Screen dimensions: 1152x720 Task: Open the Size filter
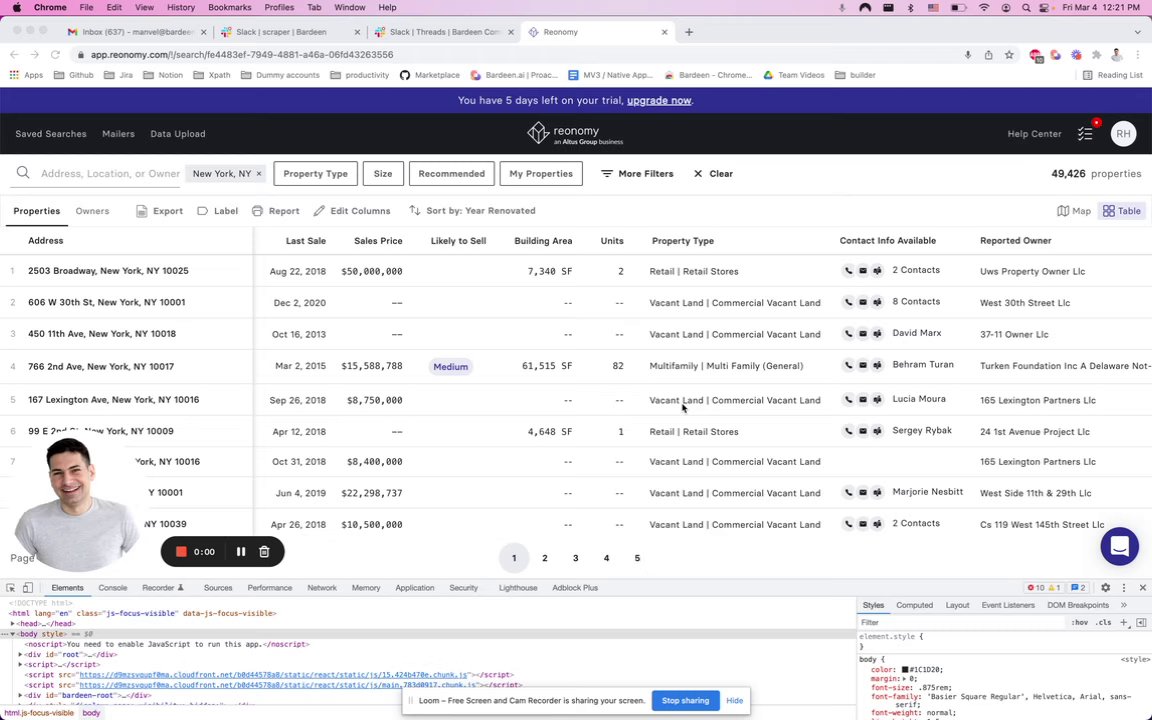pos(383,174)
